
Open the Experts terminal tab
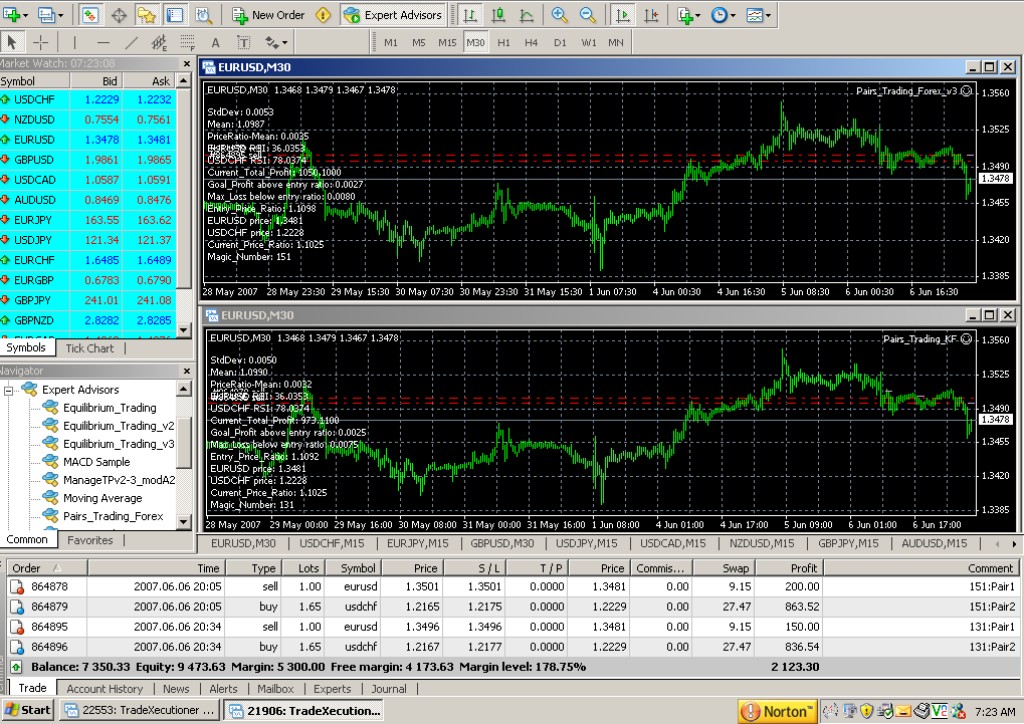pyautogui.click(x=332, y=689)
